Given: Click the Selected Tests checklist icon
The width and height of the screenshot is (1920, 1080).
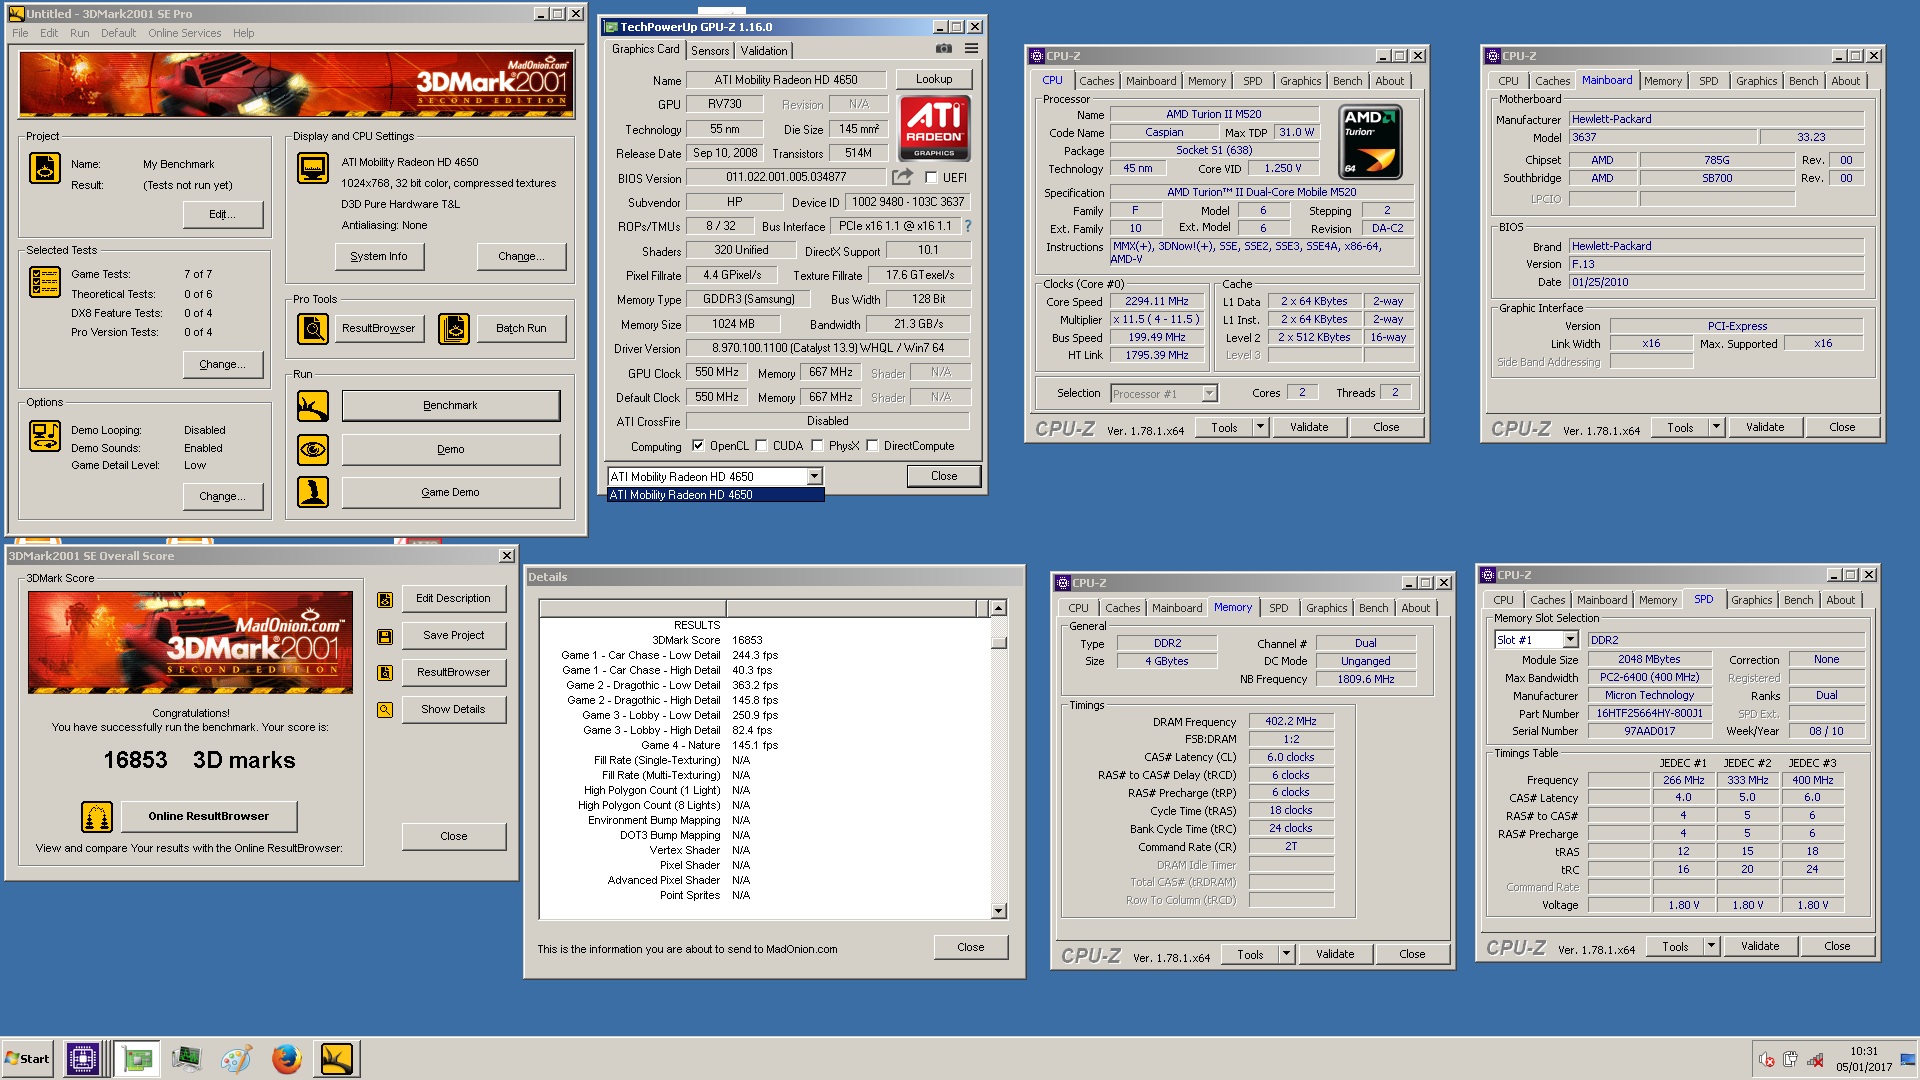Looking at the screenshot, I should (x=45, y=283).
